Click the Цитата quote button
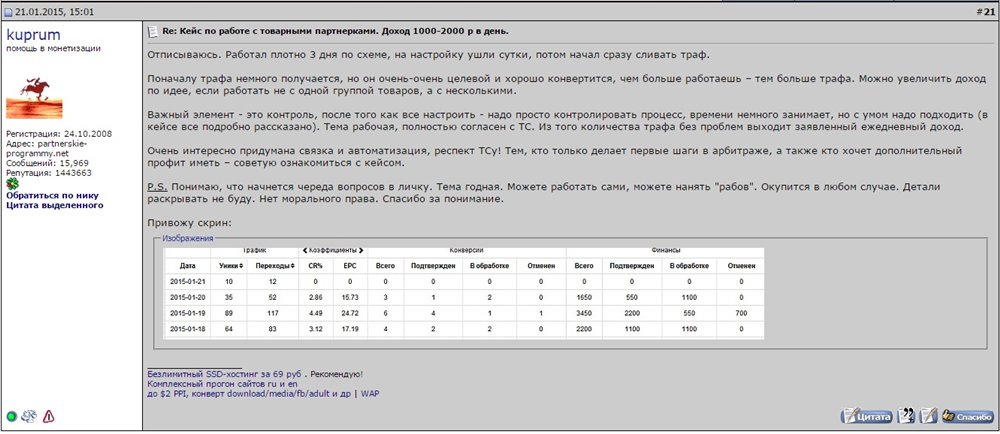The image size is (1000, 434). coord(867,417)
